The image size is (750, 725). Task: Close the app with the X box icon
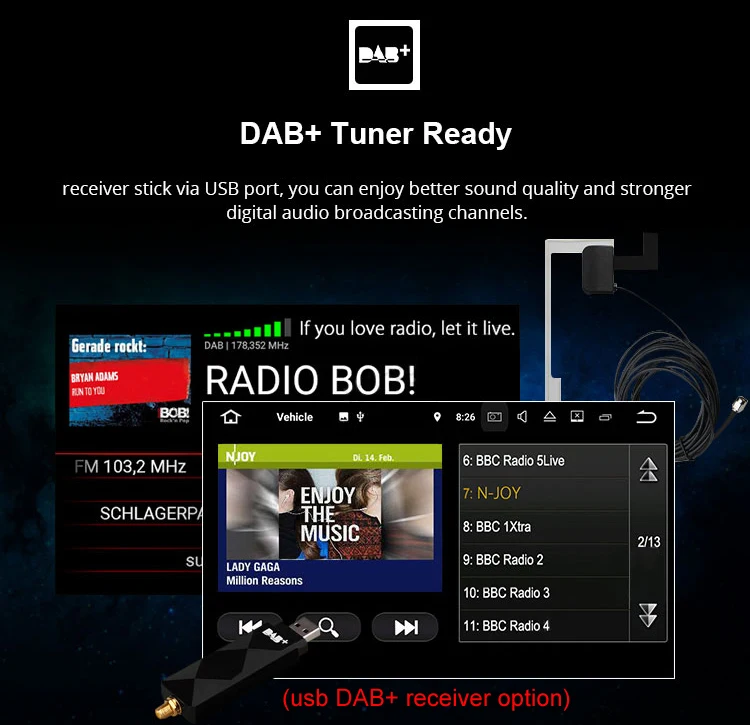pyautogui.click(x=577, y=417)
